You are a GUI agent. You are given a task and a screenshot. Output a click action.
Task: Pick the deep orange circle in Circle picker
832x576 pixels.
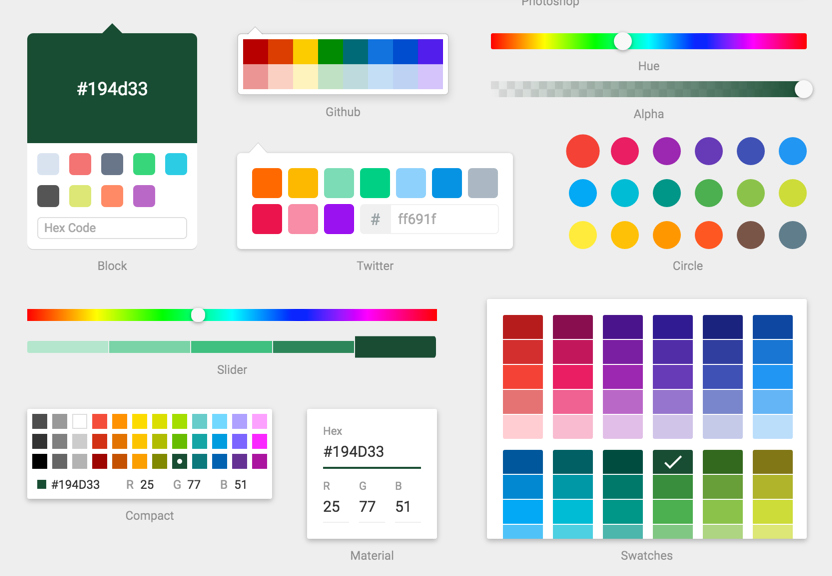(x=709, y=235)
